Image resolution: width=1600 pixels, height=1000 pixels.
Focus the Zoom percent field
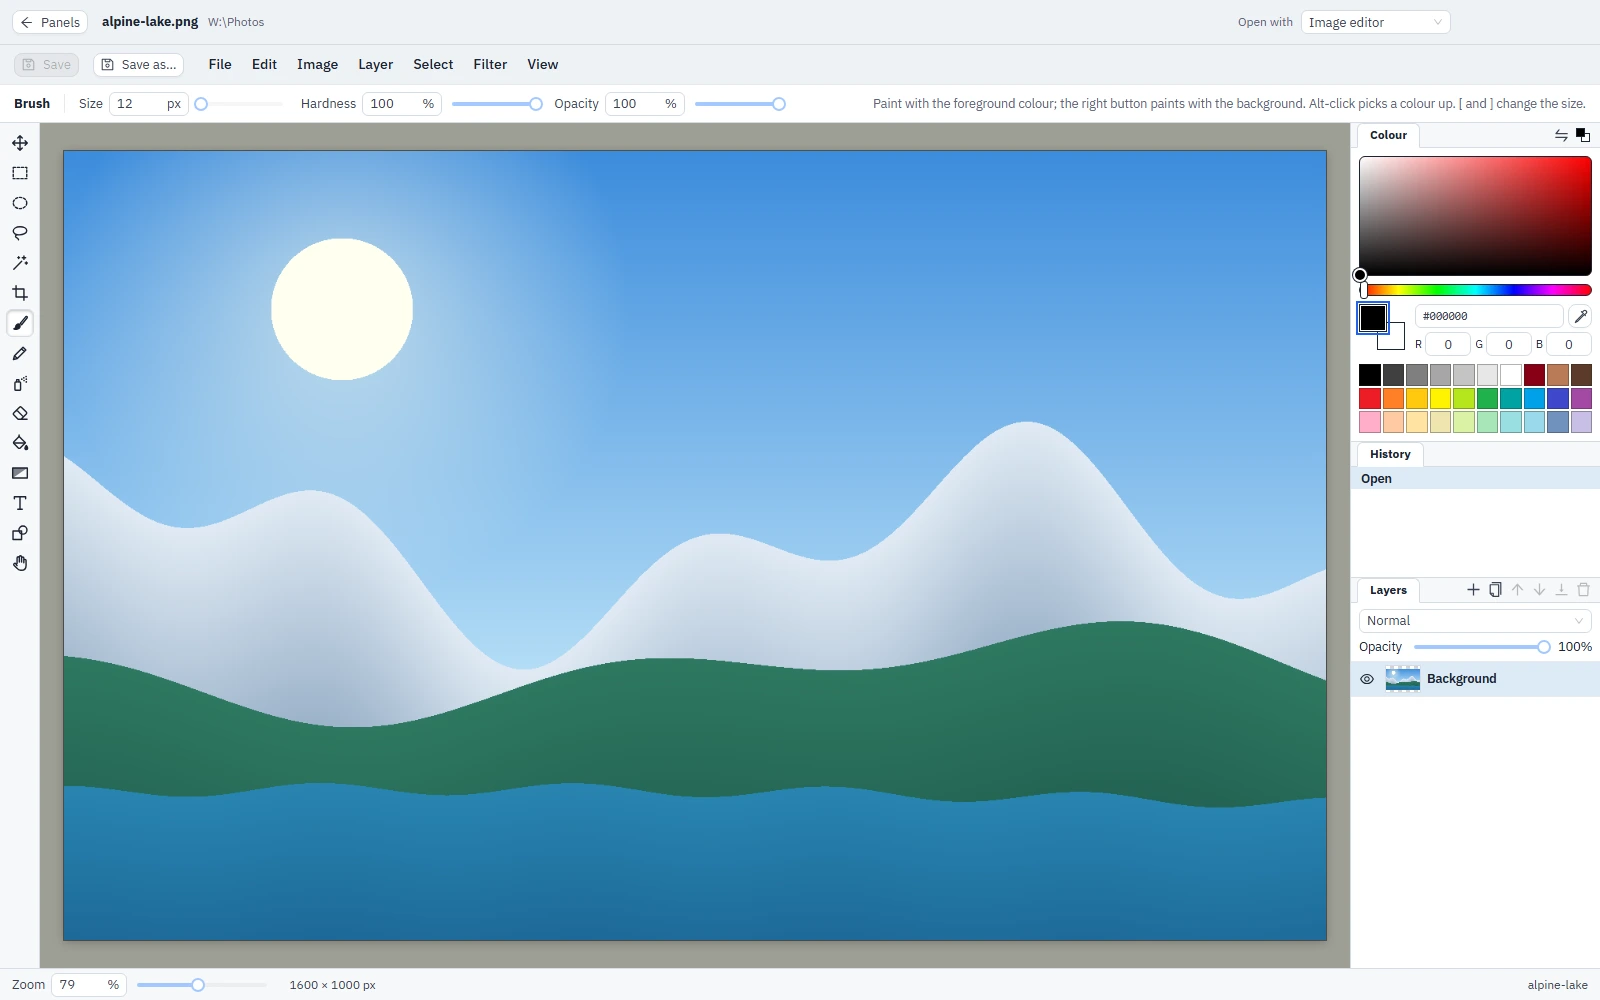coord(88,985)
